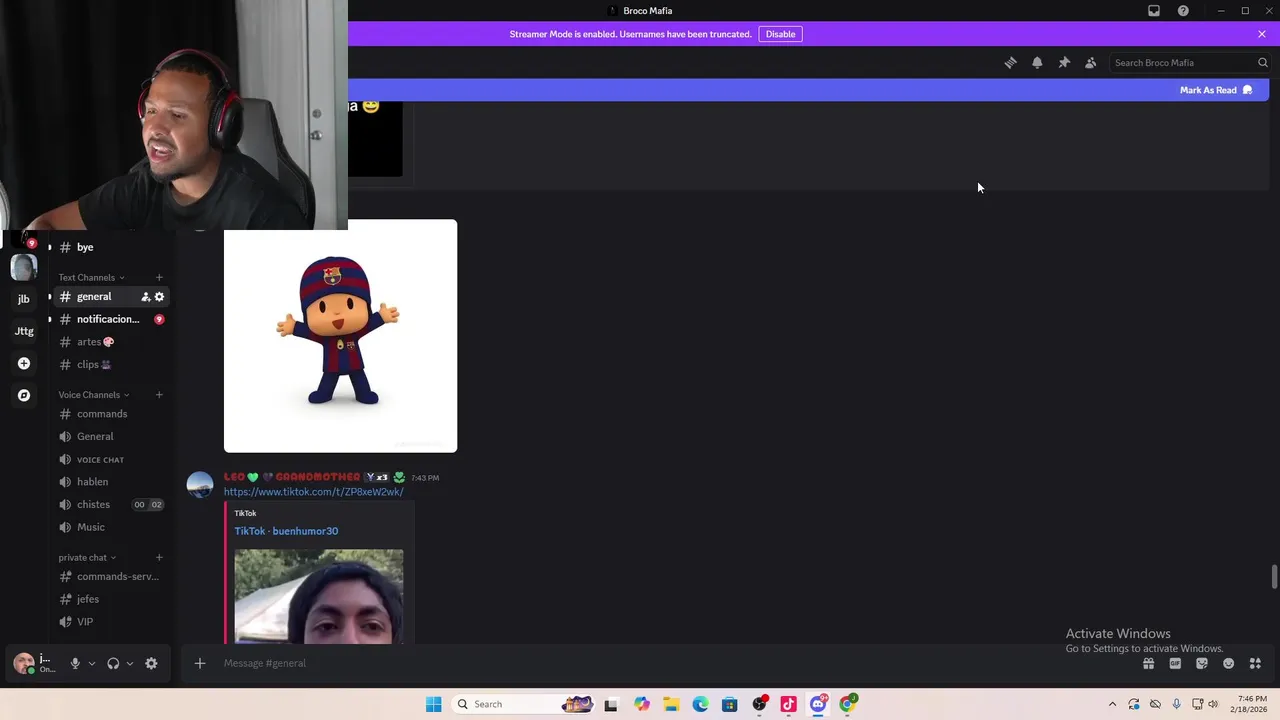Create channel in private chat category

point(159,557)
